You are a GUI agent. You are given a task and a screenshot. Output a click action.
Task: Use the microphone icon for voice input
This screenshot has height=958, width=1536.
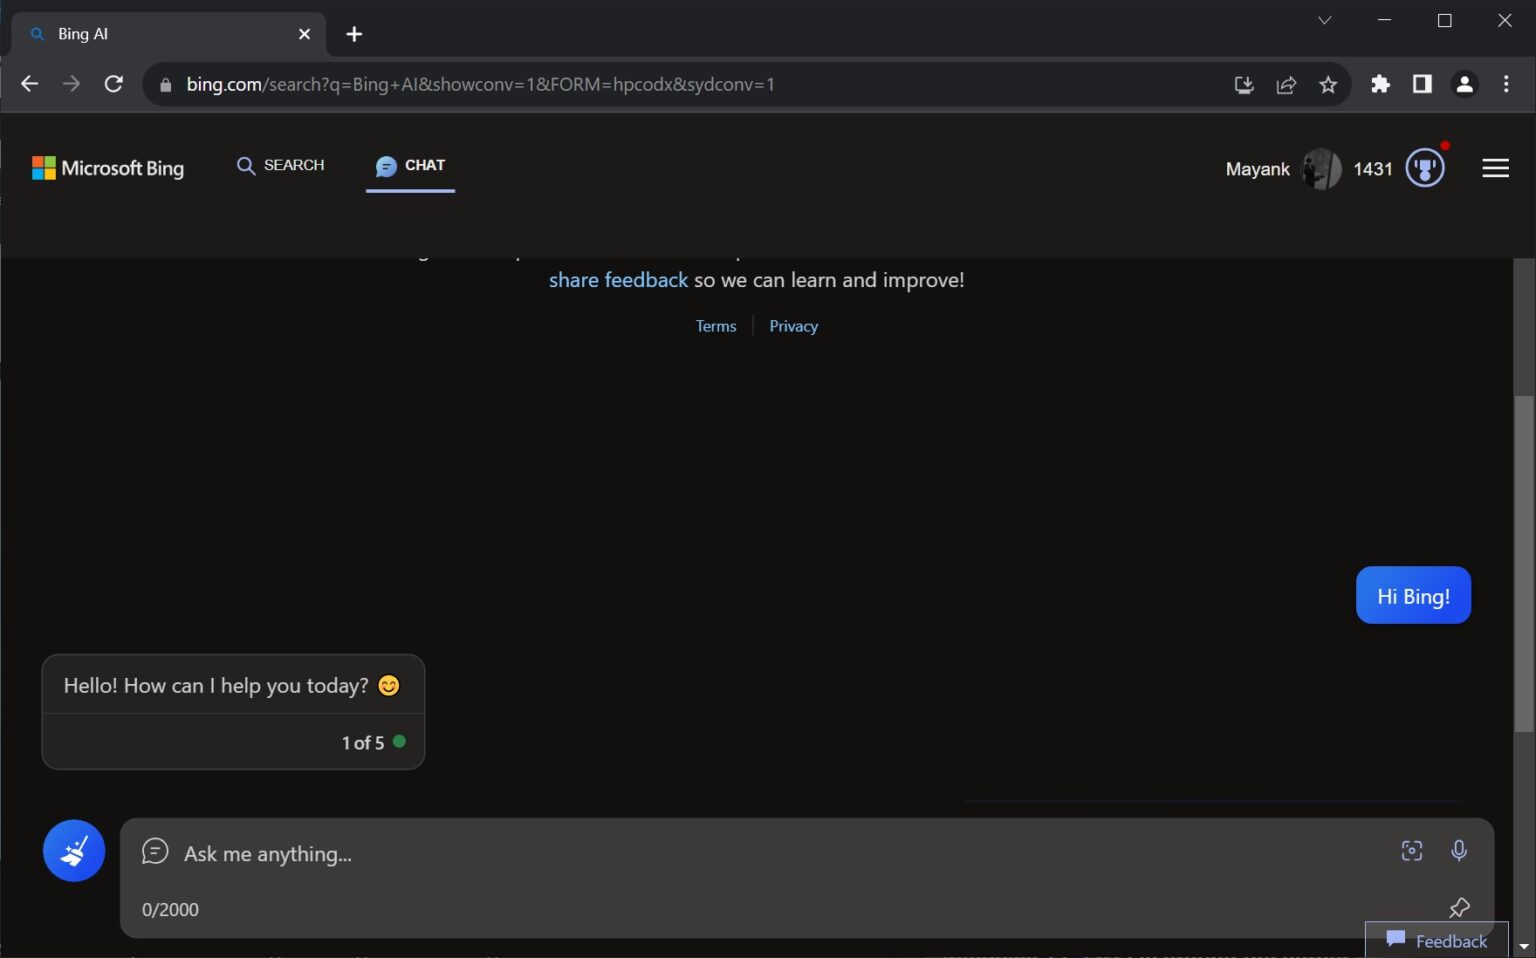[x=1459, y=850]
